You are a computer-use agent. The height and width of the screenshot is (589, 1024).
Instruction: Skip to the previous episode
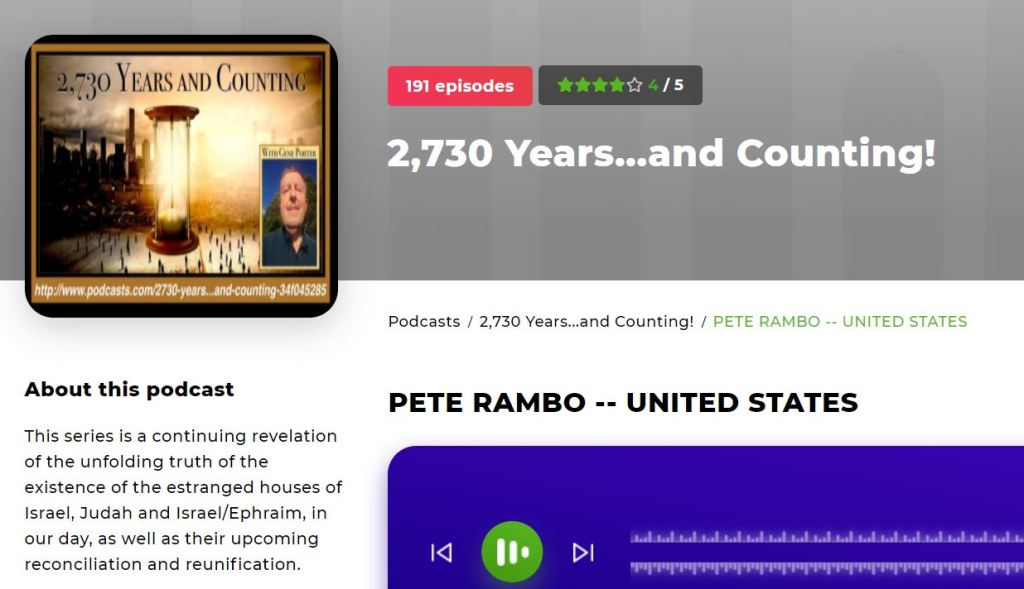(441, 552)
